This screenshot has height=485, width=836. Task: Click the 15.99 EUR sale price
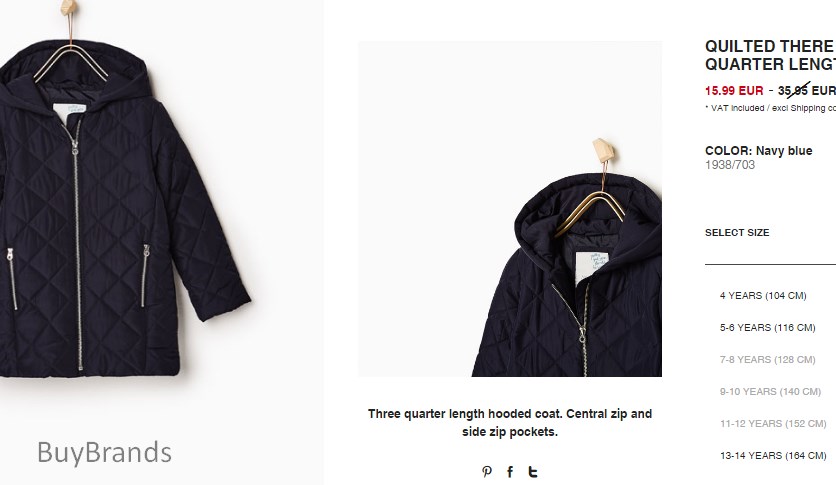point(734,91)
